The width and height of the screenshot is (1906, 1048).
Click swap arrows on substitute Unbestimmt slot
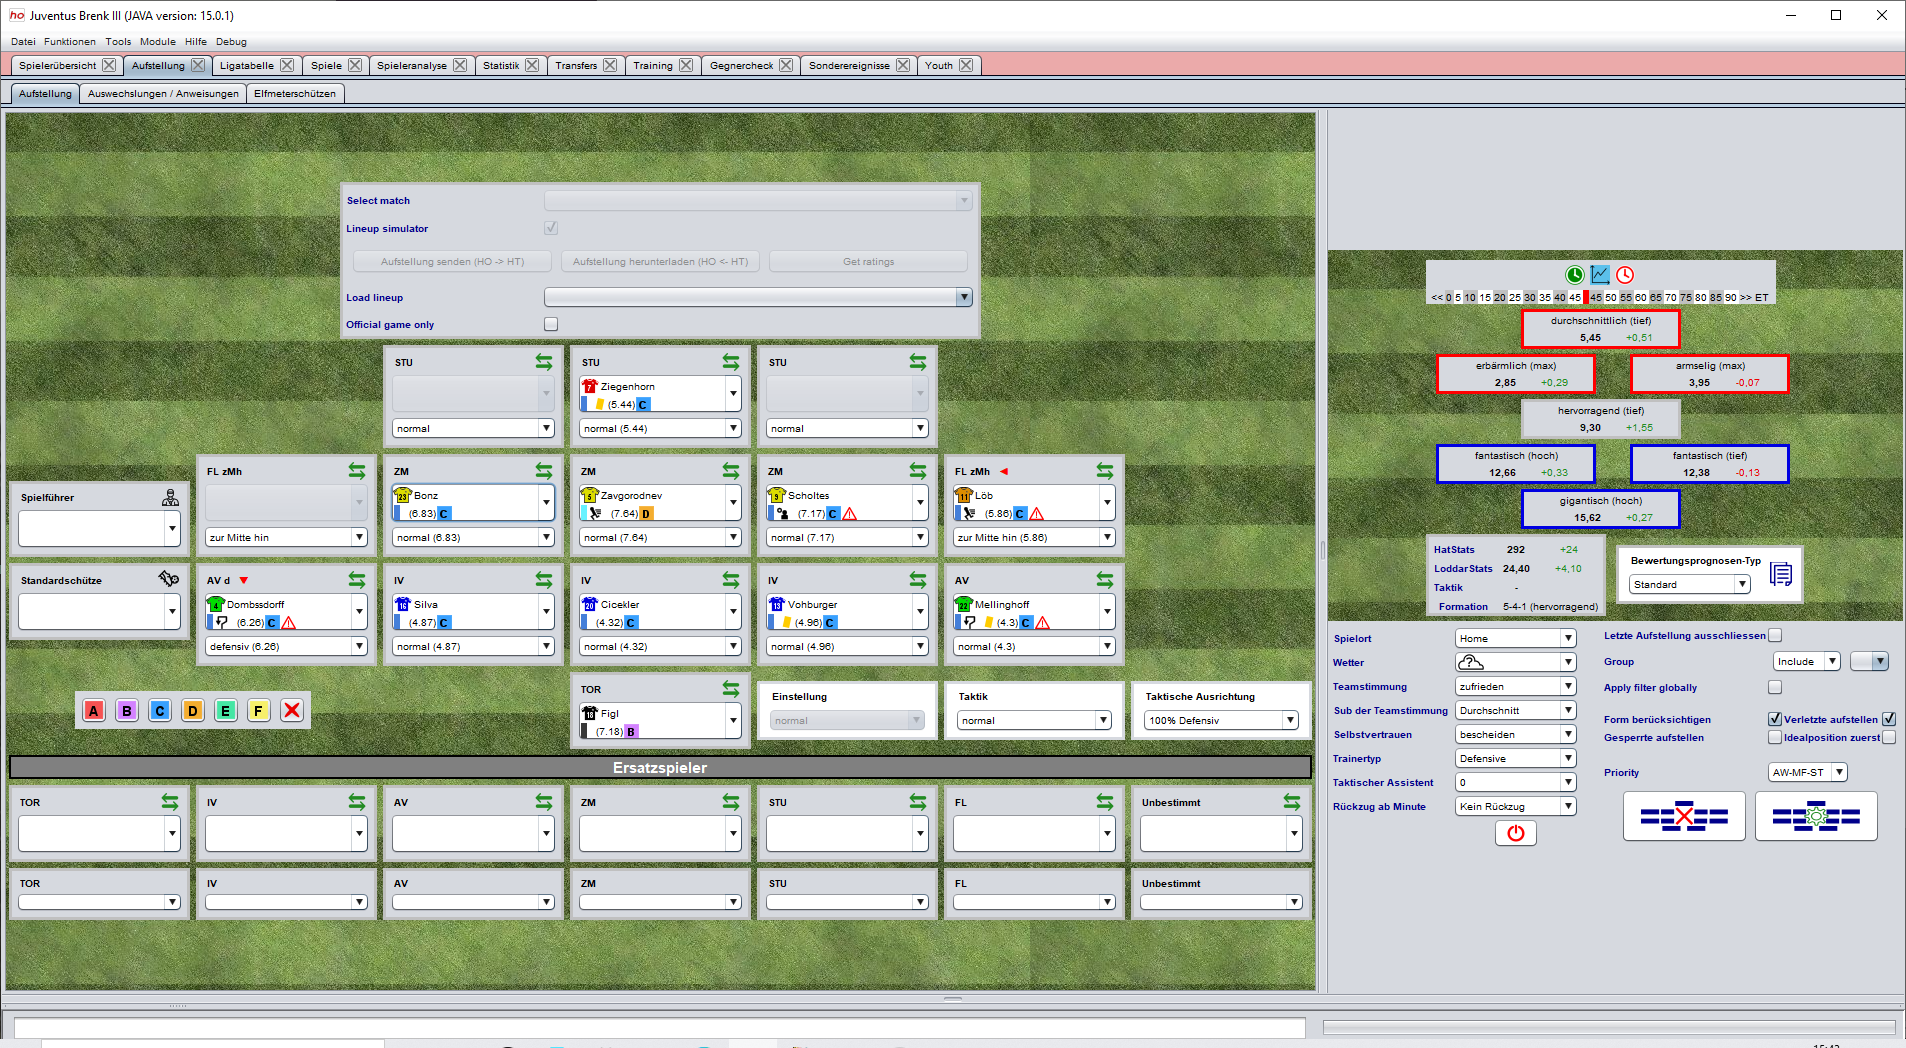(x=1292, y=802)
